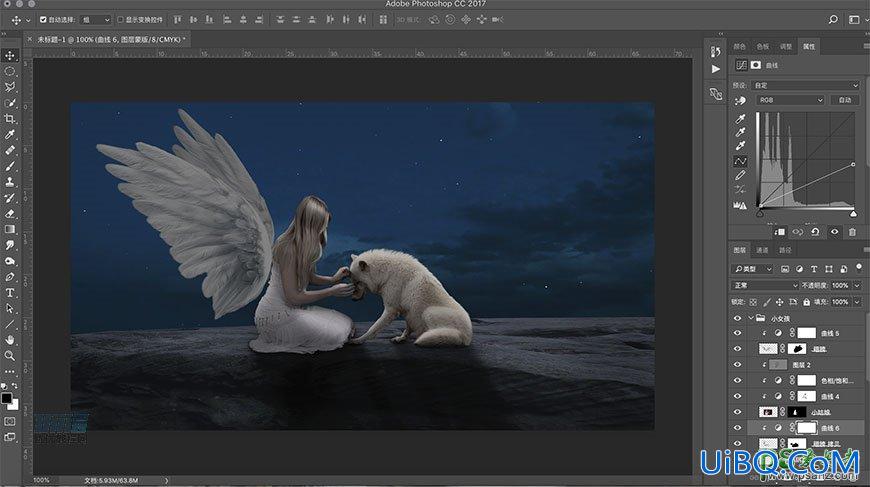Viewport: 870px width, 487px height.
Task: Enable Show Transform Controls checkbox
Action: tap(120, 19)
